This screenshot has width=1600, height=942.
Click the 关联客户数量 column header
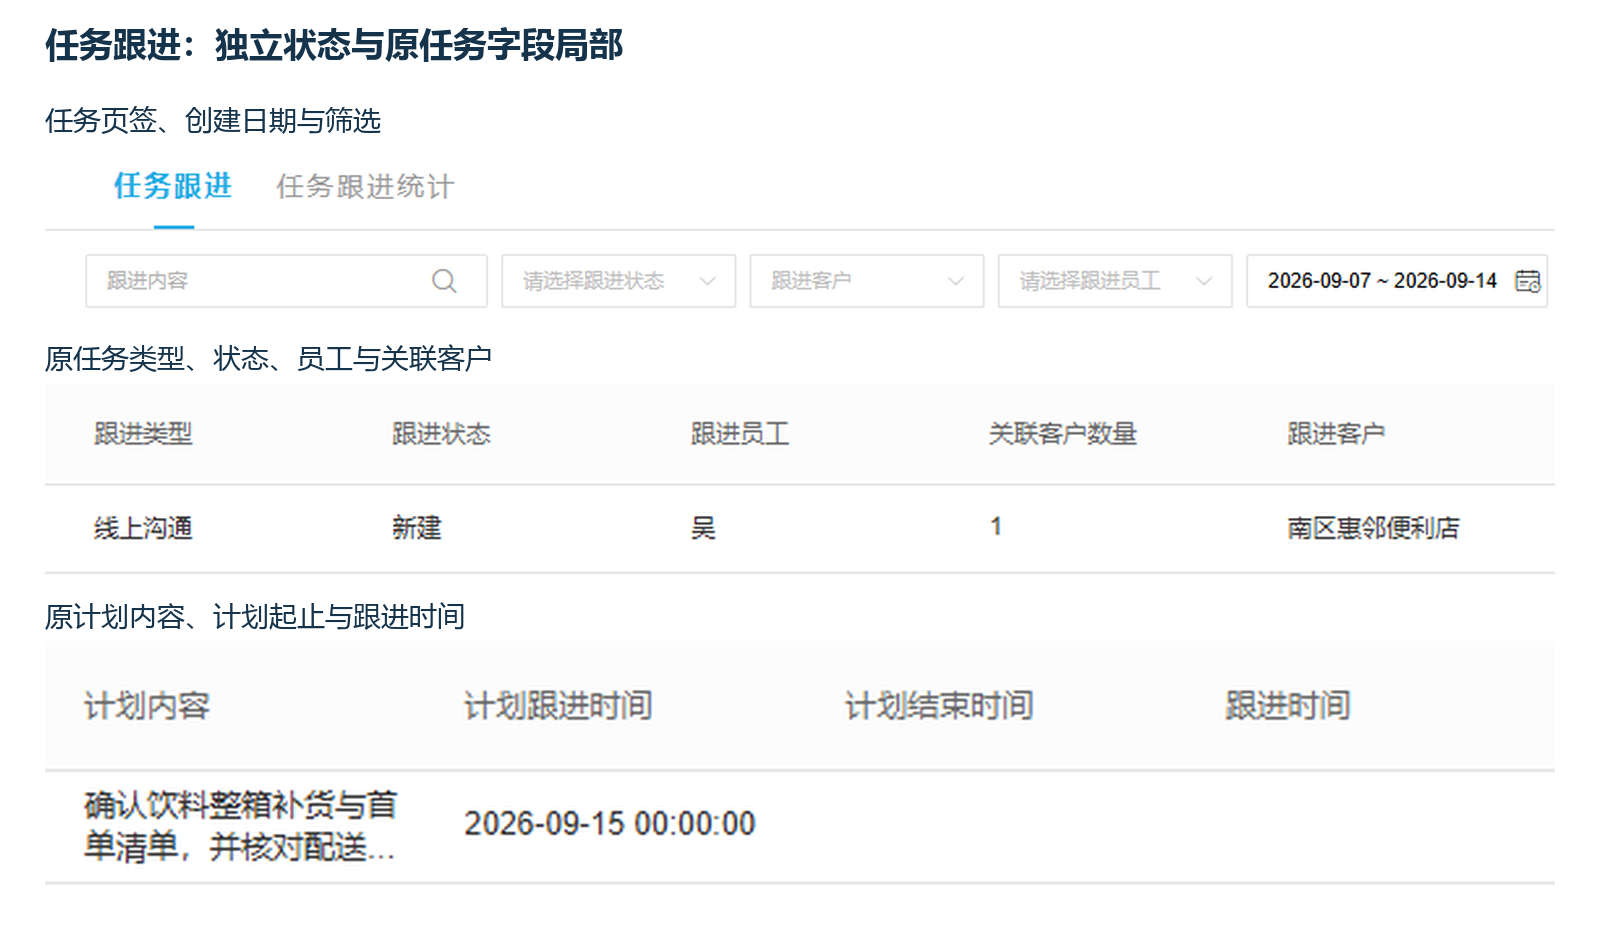click(1062, 434)
